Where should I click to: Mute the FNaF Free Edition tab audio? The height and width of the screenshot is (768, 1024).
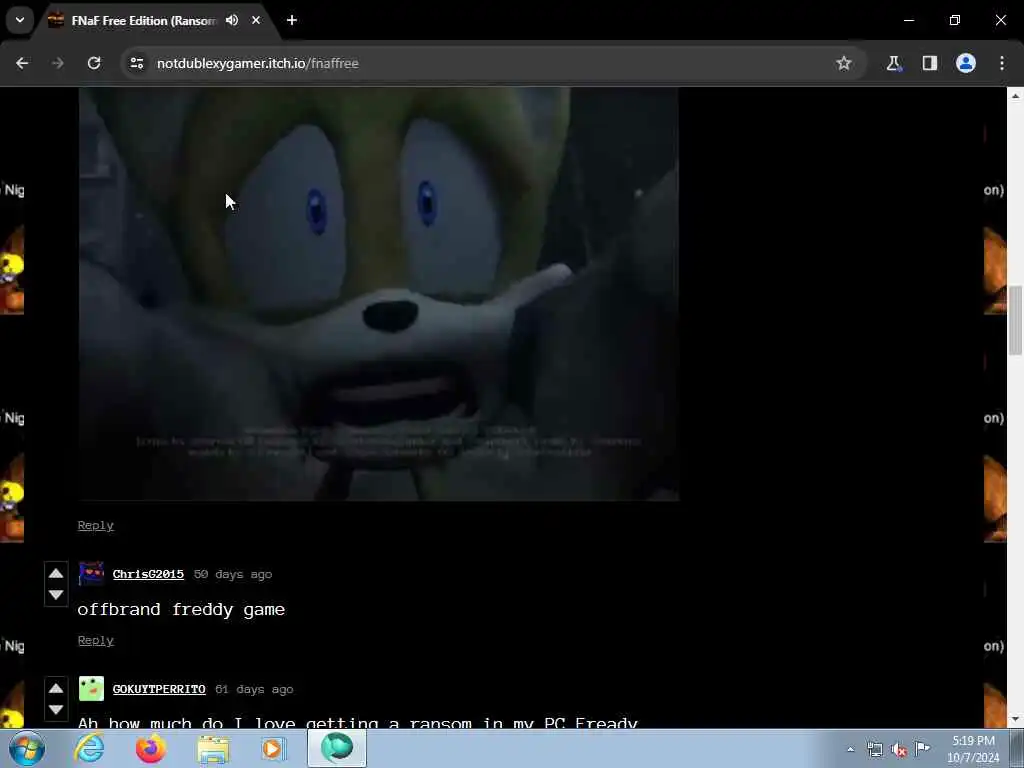pyautogui.click(x=232, y=20)
